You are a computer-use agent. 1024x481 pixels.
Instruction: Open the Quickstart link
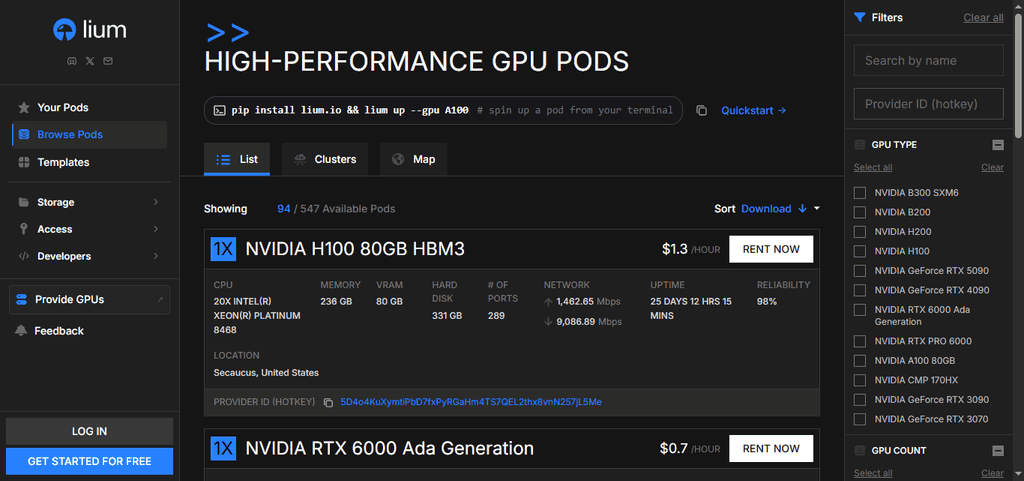[x=753, y=110]
